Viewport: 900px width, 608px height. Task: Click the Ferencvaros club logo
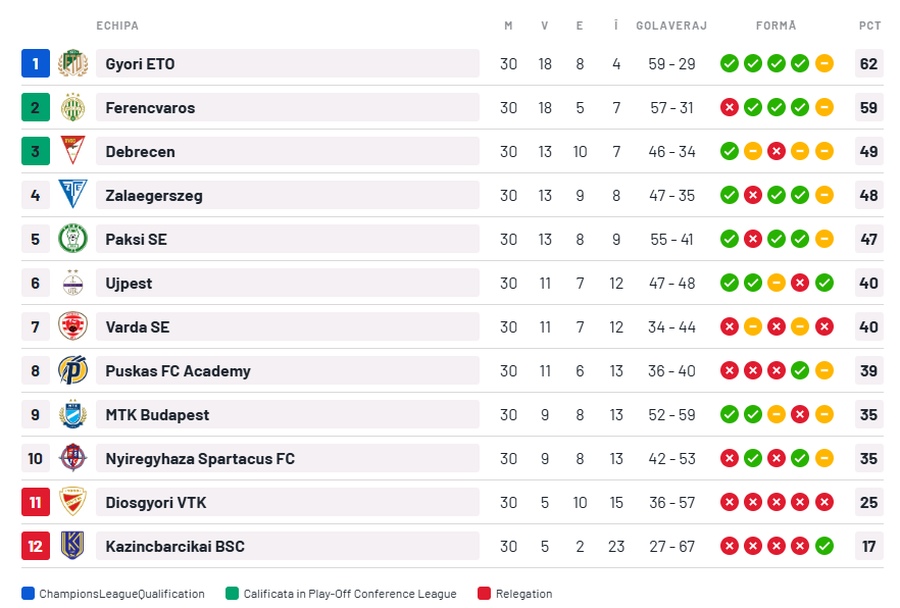(72, 108)
